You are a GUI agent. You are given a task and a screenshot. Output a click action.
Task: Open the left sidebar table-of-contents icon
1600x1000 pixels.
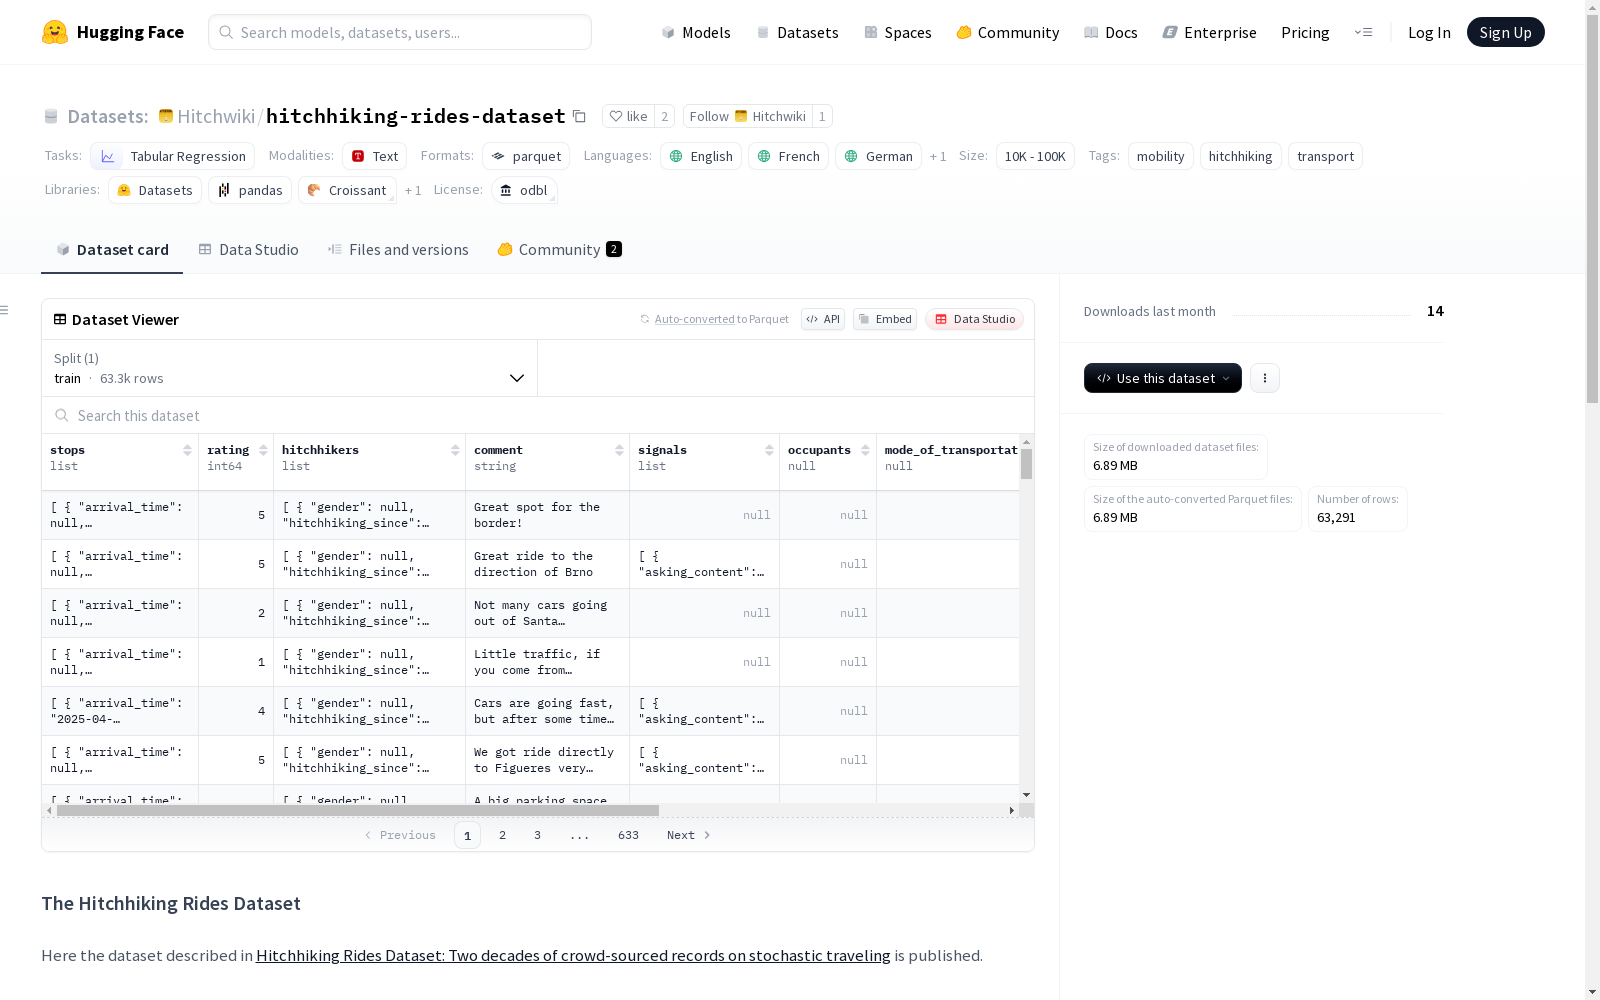(5, 310)
